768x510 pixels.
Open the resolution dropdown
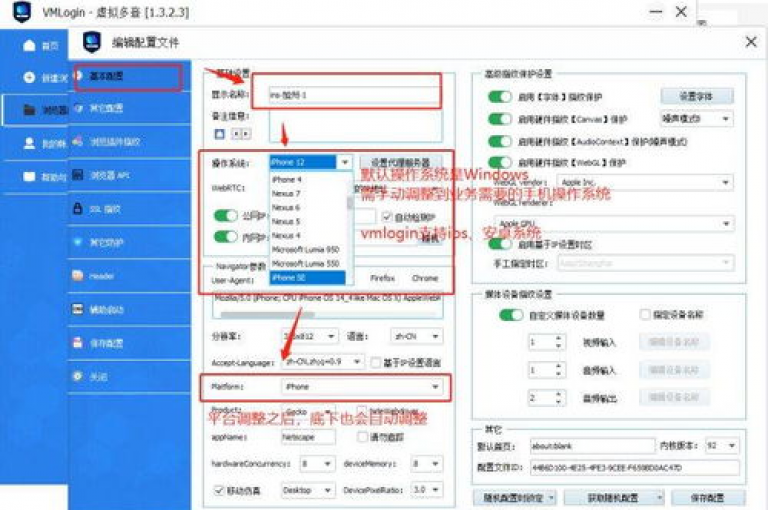click(x=309, y=336)
